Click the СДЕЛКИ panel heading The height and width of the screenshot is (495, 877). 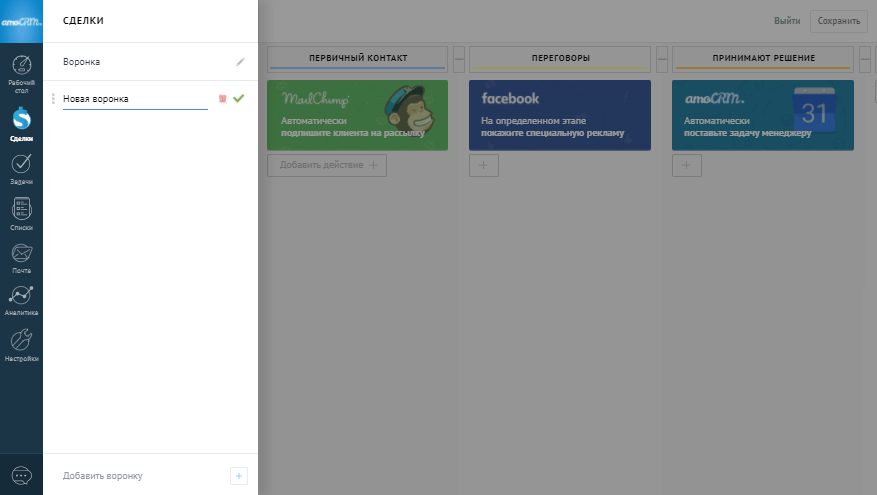tap(83, 21)
